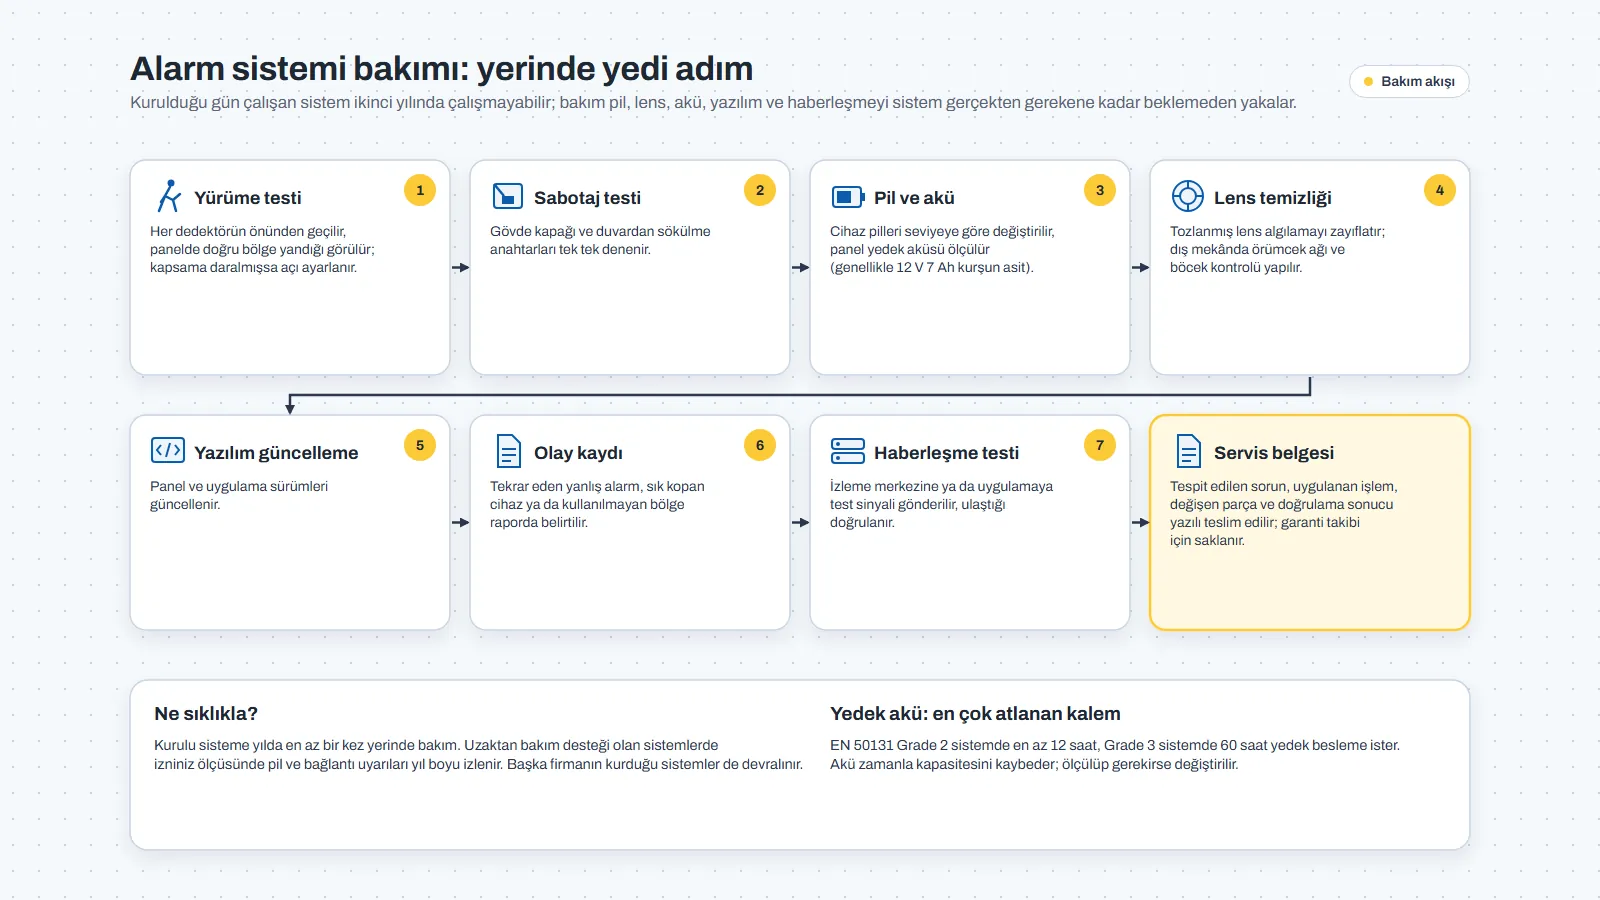Click the description starting Her dedektörün önünden
This screenshot has height=900, width=1600.
(x=262, y=249)
